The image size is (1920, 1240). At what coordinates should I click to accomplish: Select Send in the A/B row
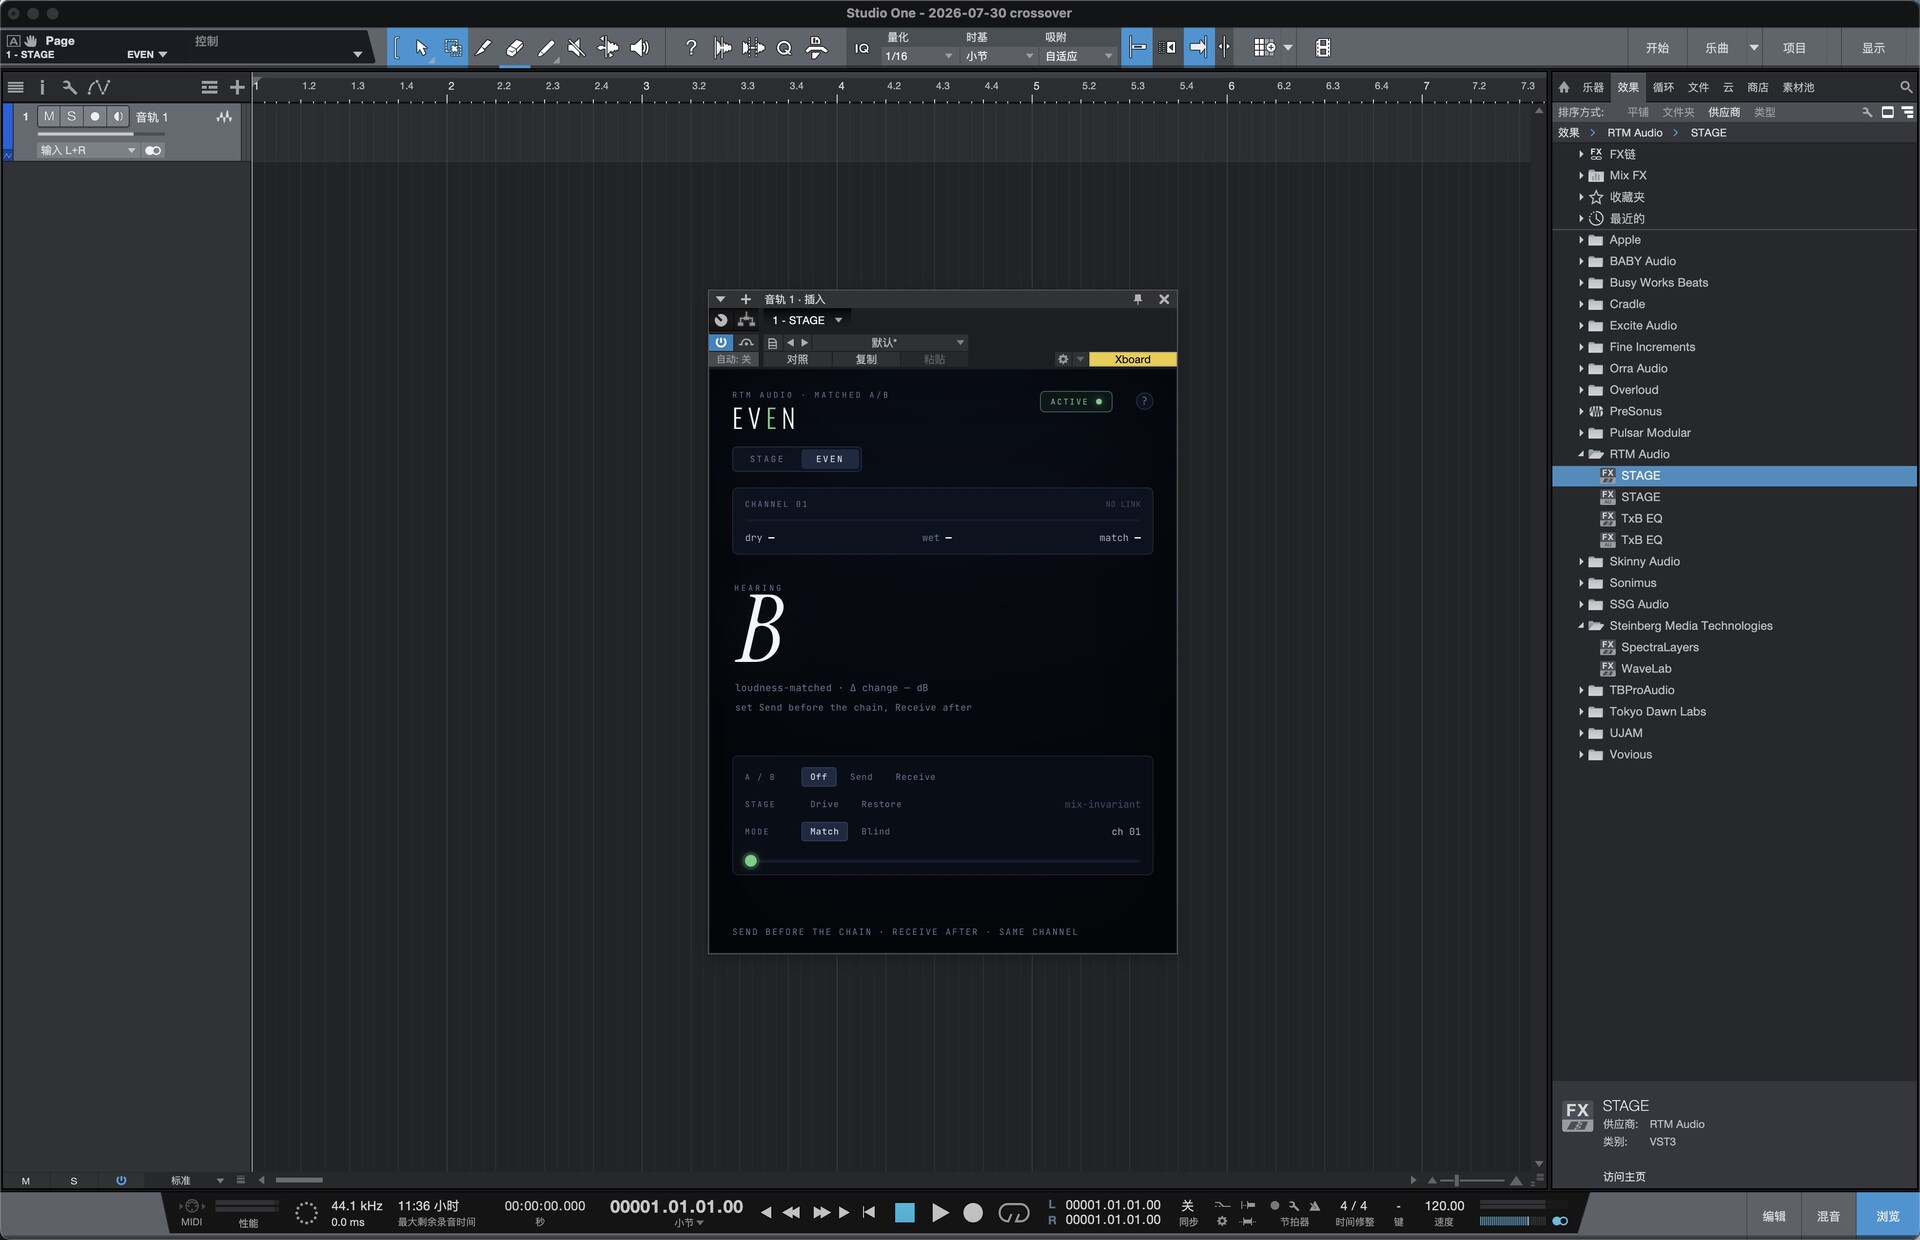(x=861, y=777)
